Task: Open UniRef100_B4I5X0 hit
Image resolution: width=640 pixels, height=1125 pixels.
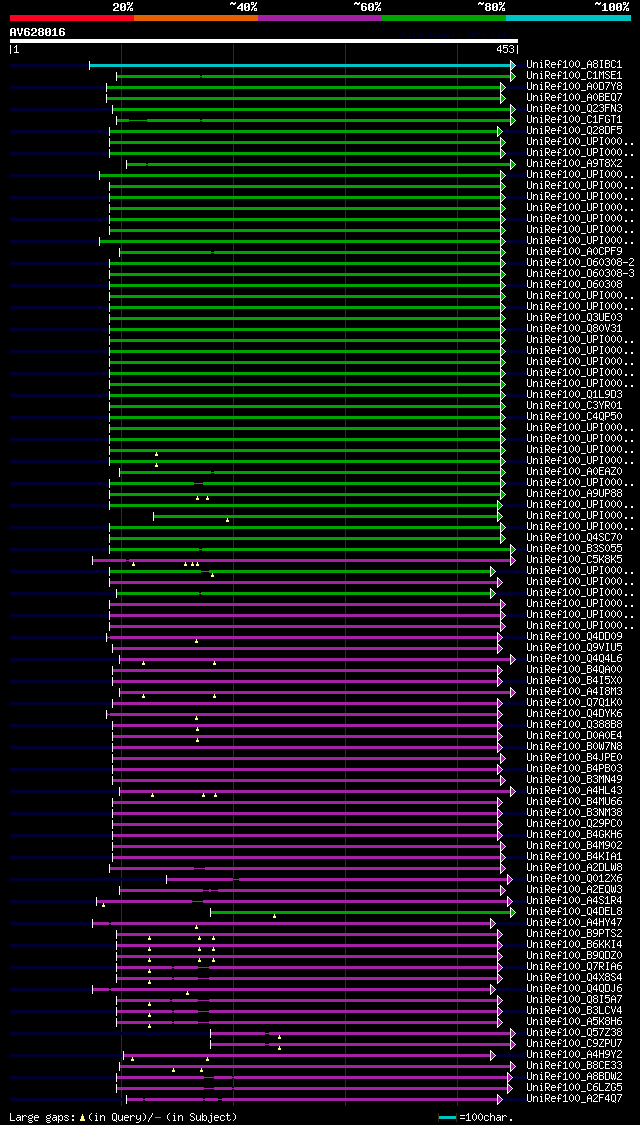Action: 574,681
